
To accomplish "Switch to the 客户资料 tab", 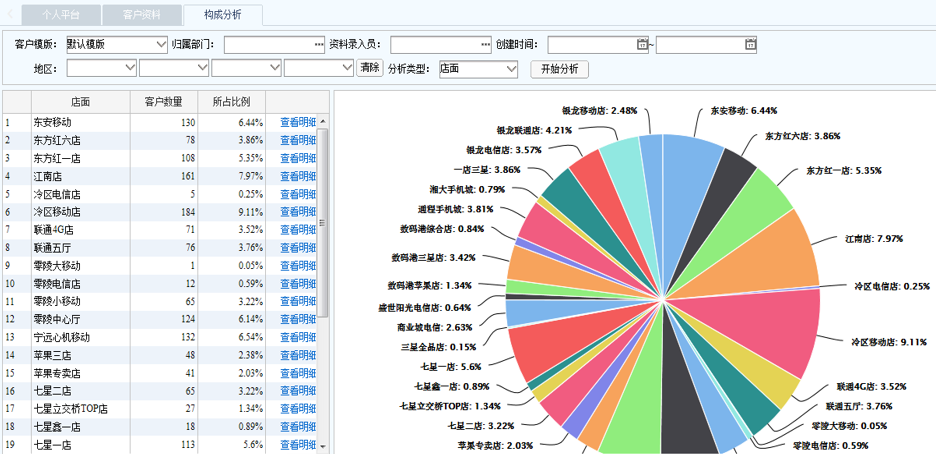I will [x=140, y=16].
